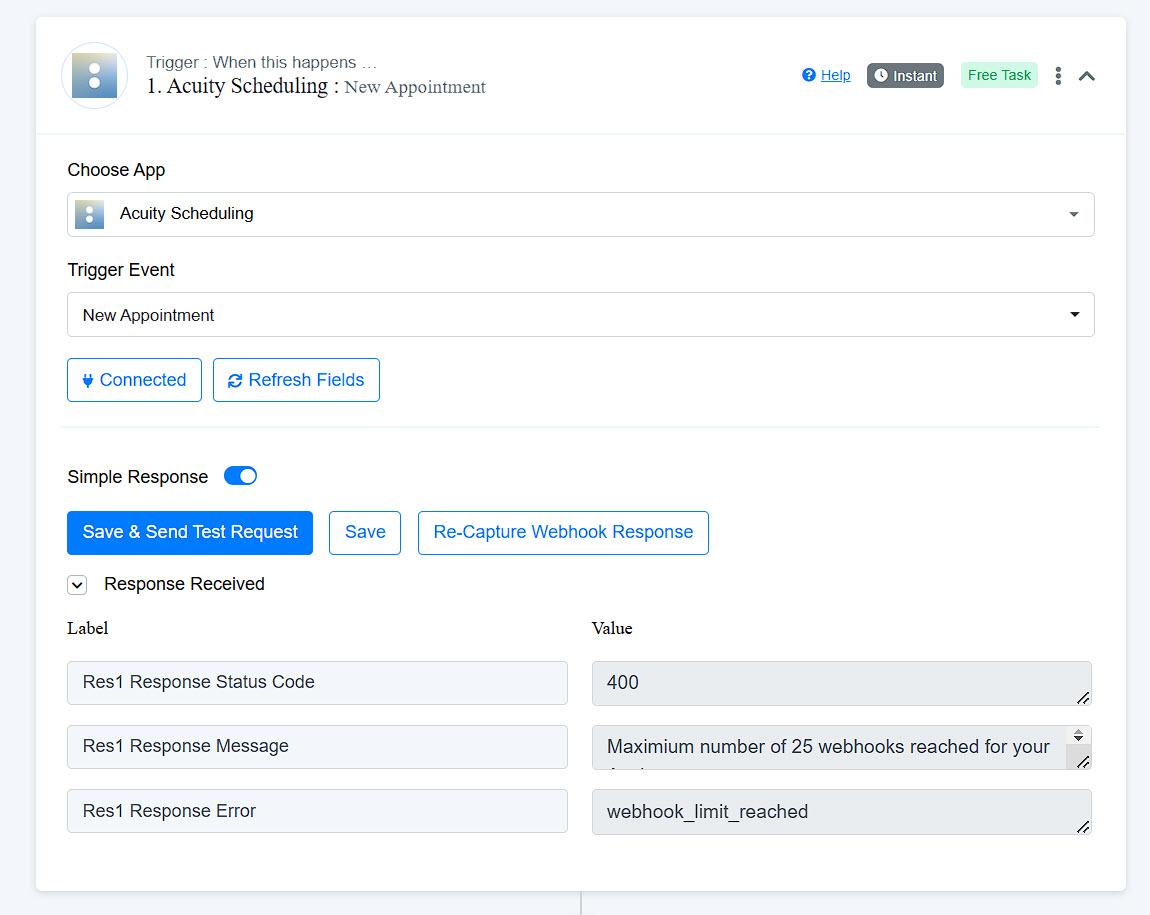
Task: Click the Instant badge
Action: 905,76
